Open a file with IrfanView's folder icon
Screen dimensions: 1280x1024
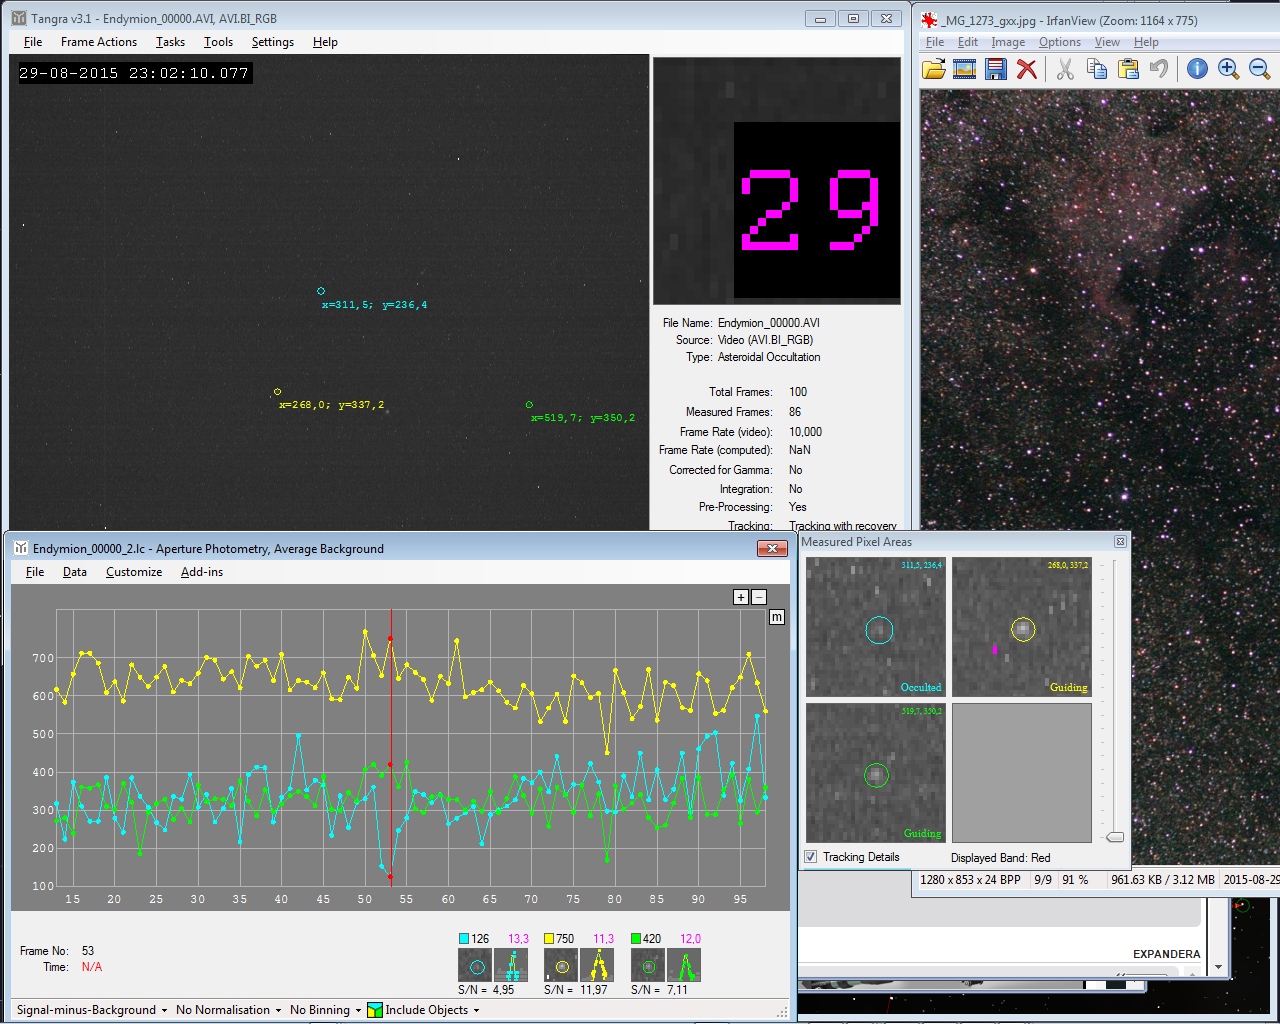pos(933,69)
